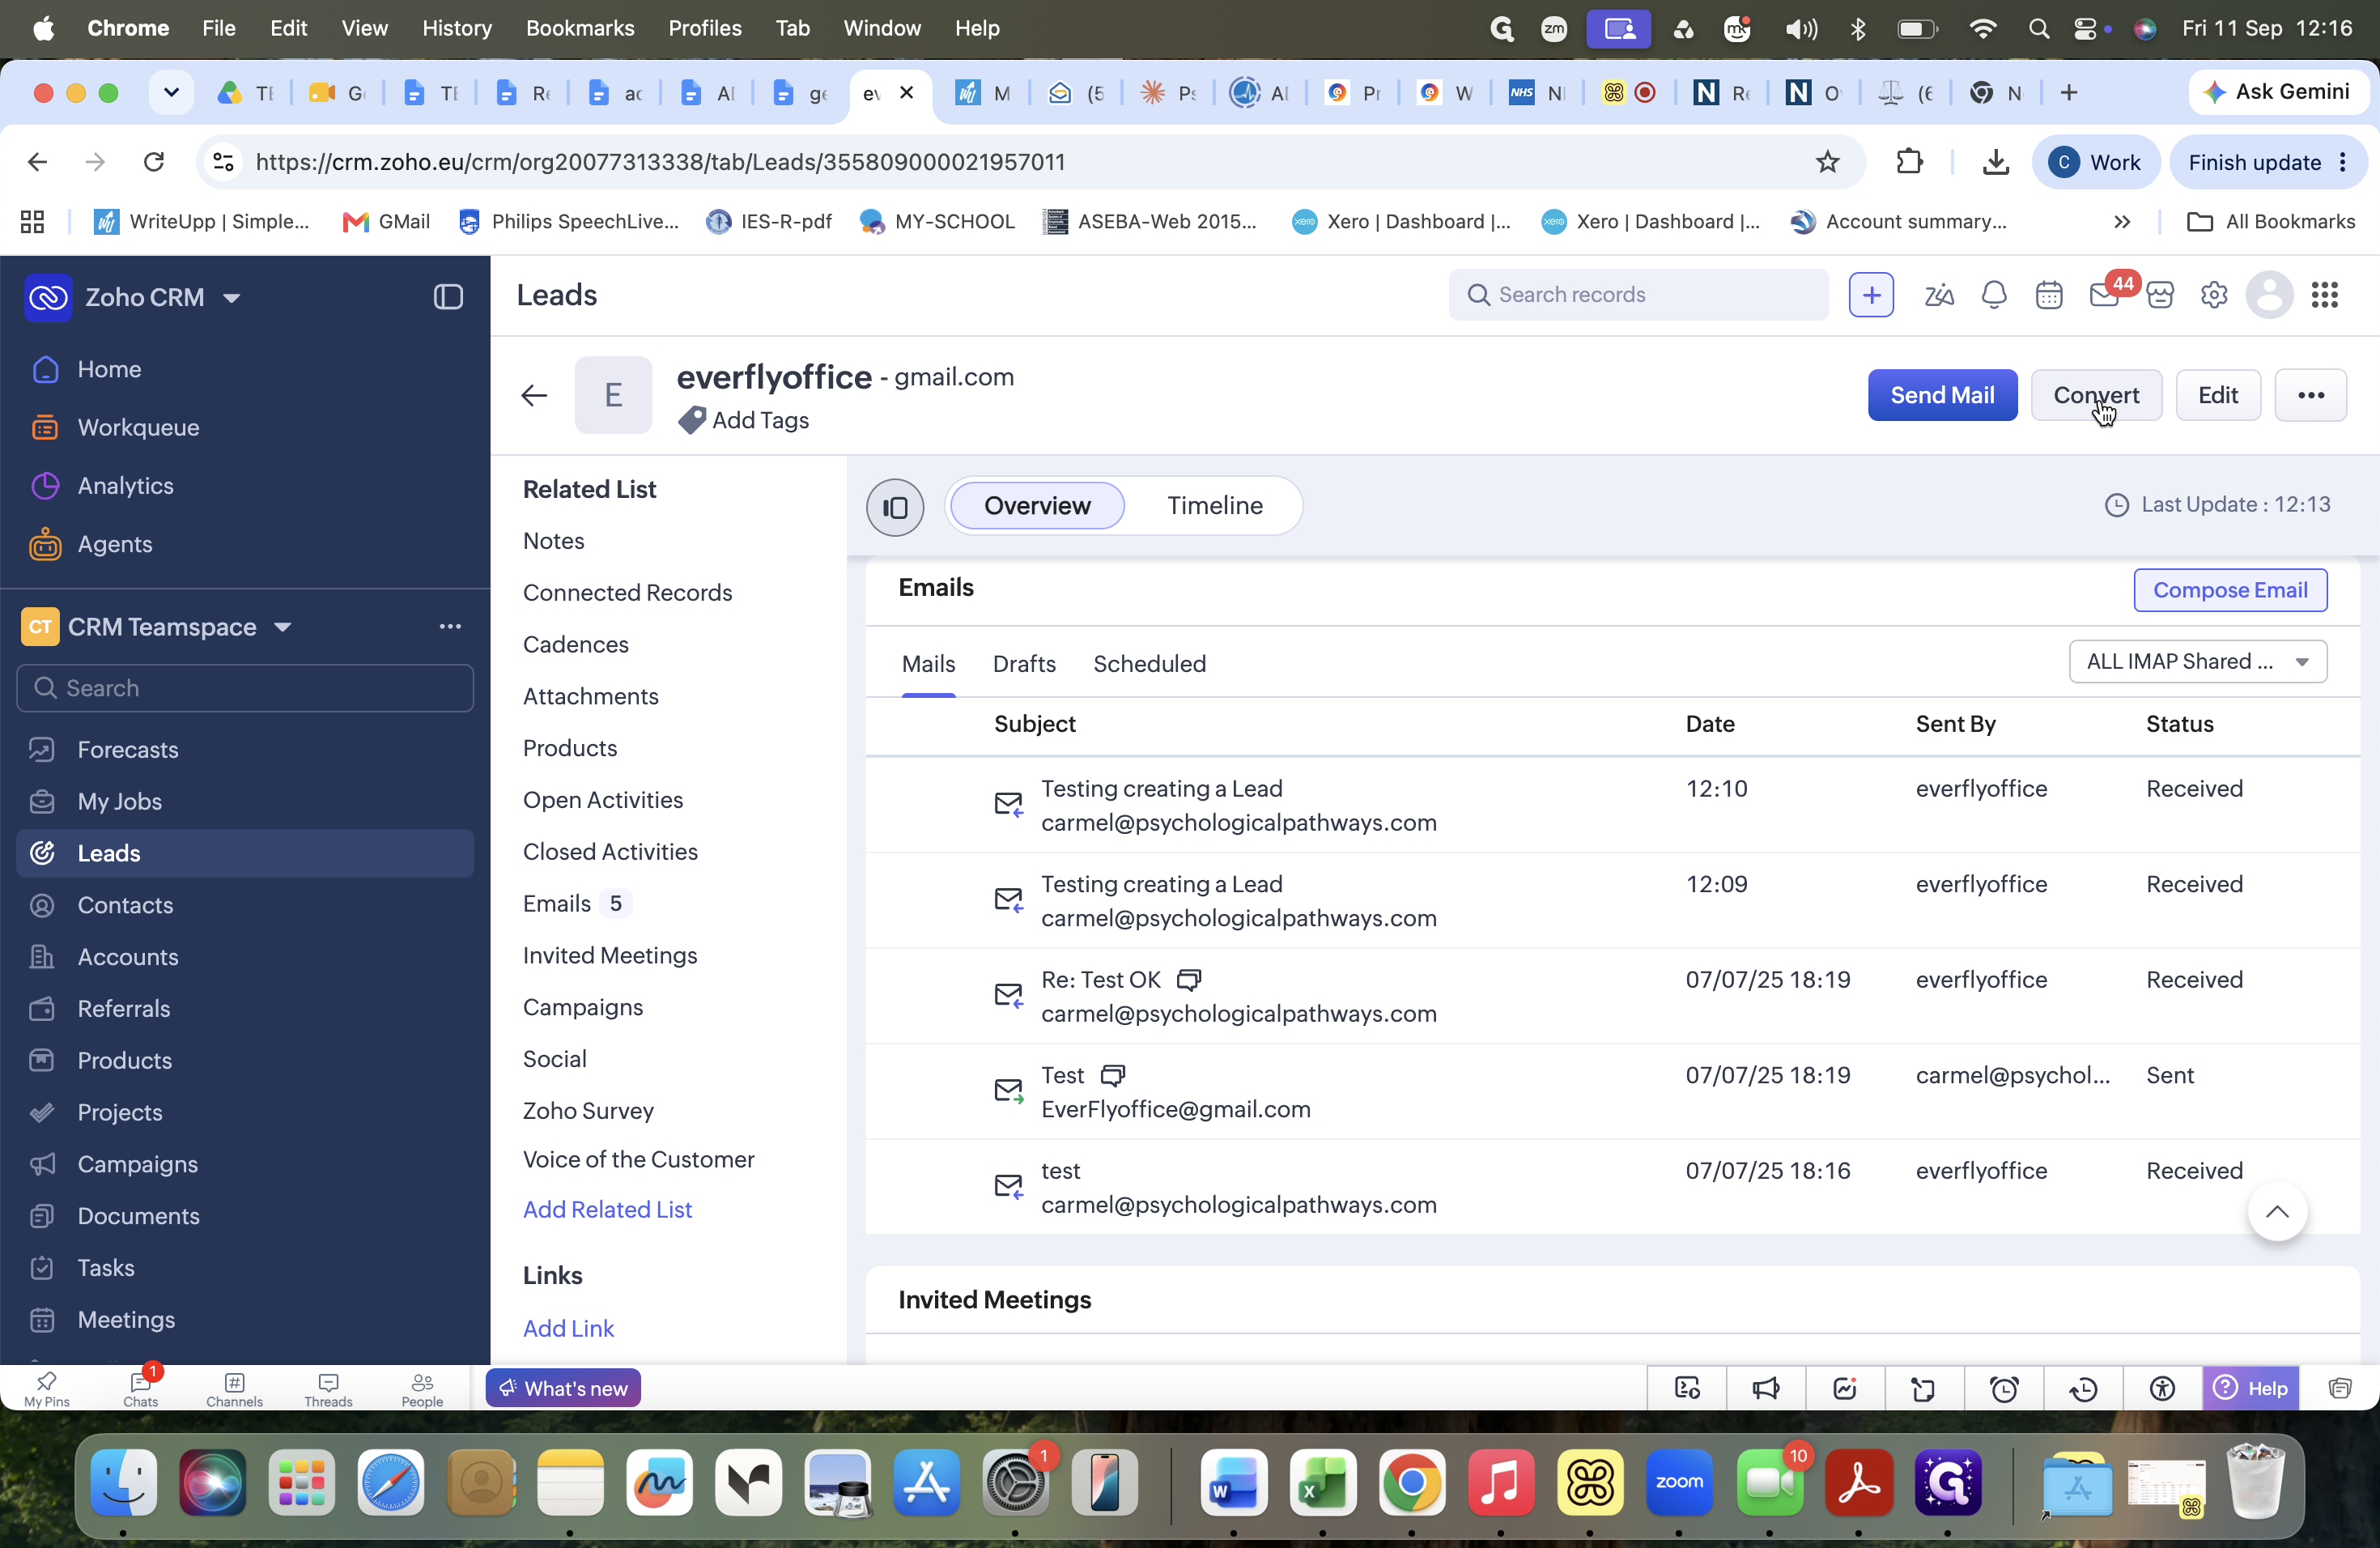This screenshot has width=2380, height=1548.
Task: Select the Mails tab
Action: [x=928, y=664]
